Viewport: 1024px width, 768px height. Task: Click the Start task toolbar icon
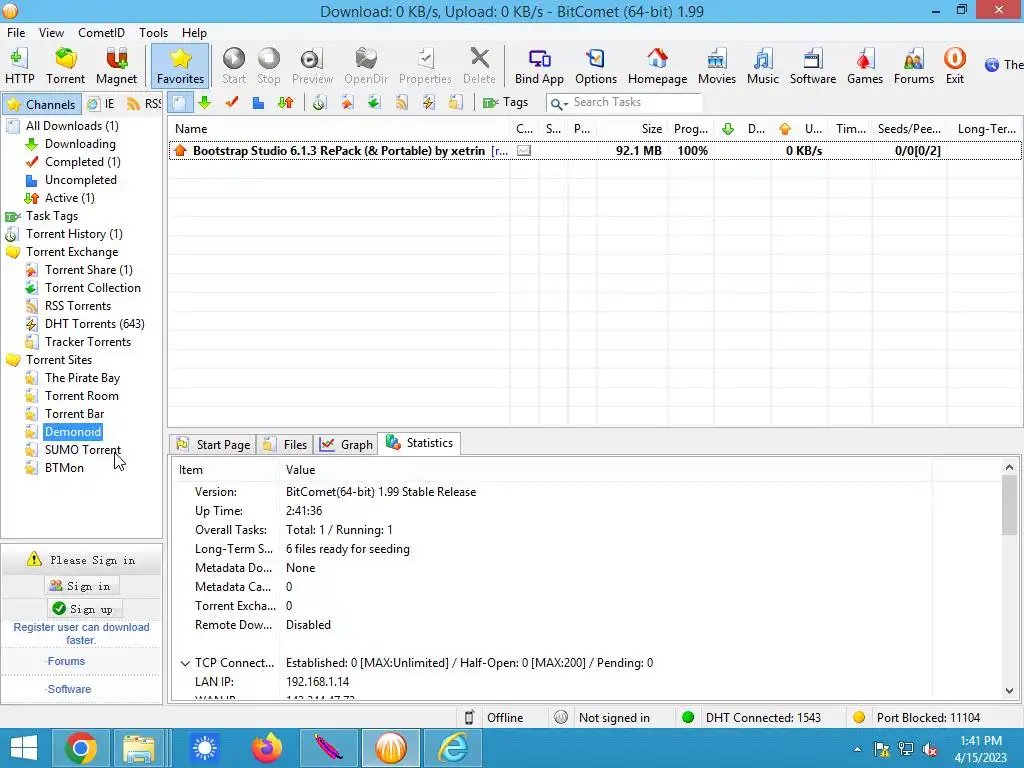tap(234, 66)
